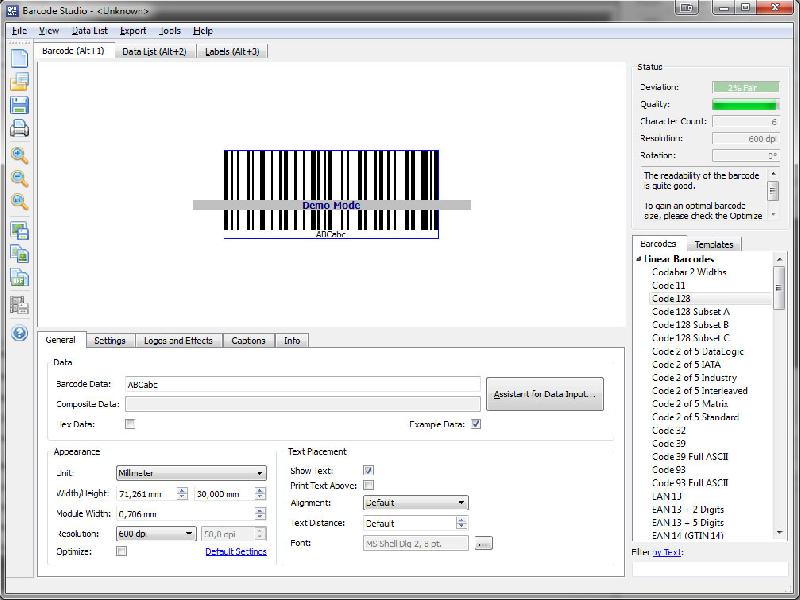Collapse the Linear Barcodes tree group
Image resolution: width=800 pixels, height=600 pixels.
coord(638,259)
